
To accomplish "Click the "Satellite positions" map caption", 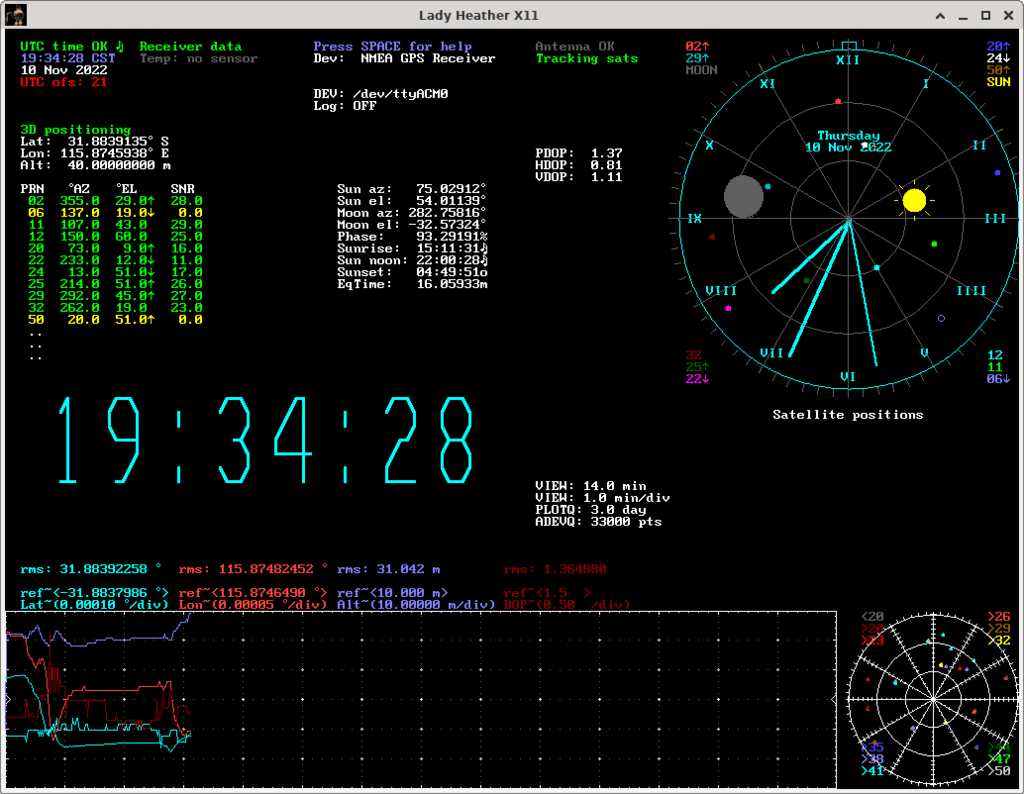I will tap(848, 414).
